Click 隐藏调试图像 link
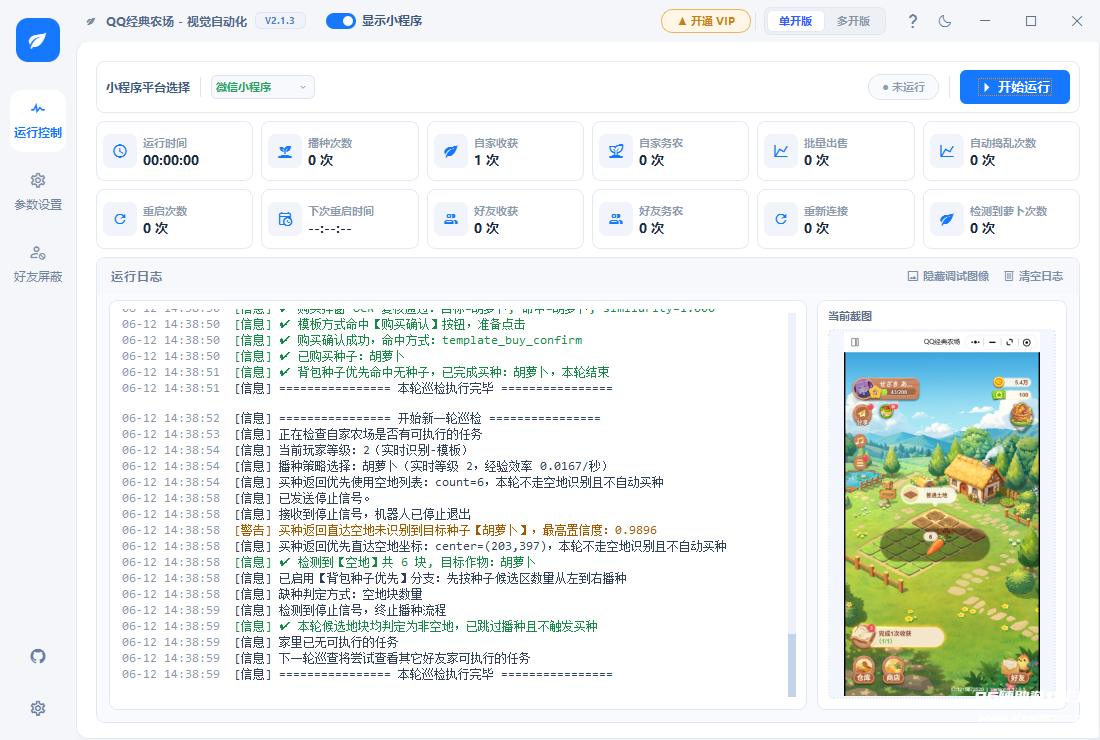Screen dimensions: 1100x740 pos(948,276)
